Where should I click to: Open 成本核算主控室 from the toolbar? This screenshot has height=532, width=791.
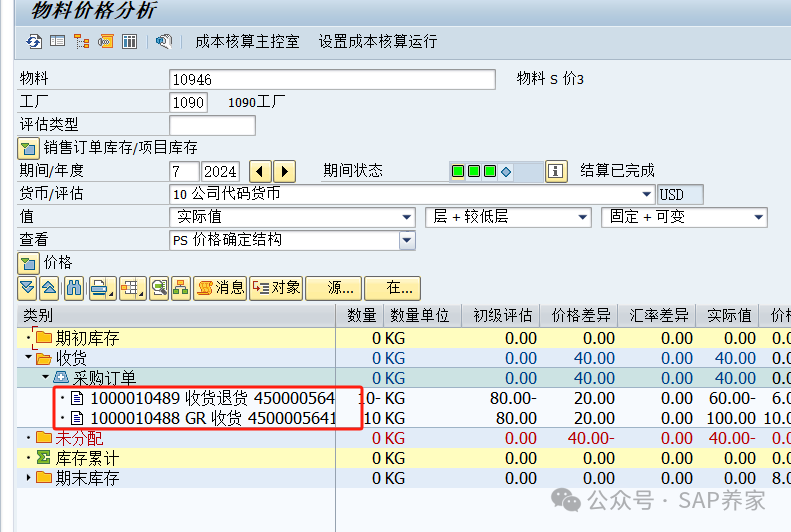pyautogui.click(x=247, y=41)
